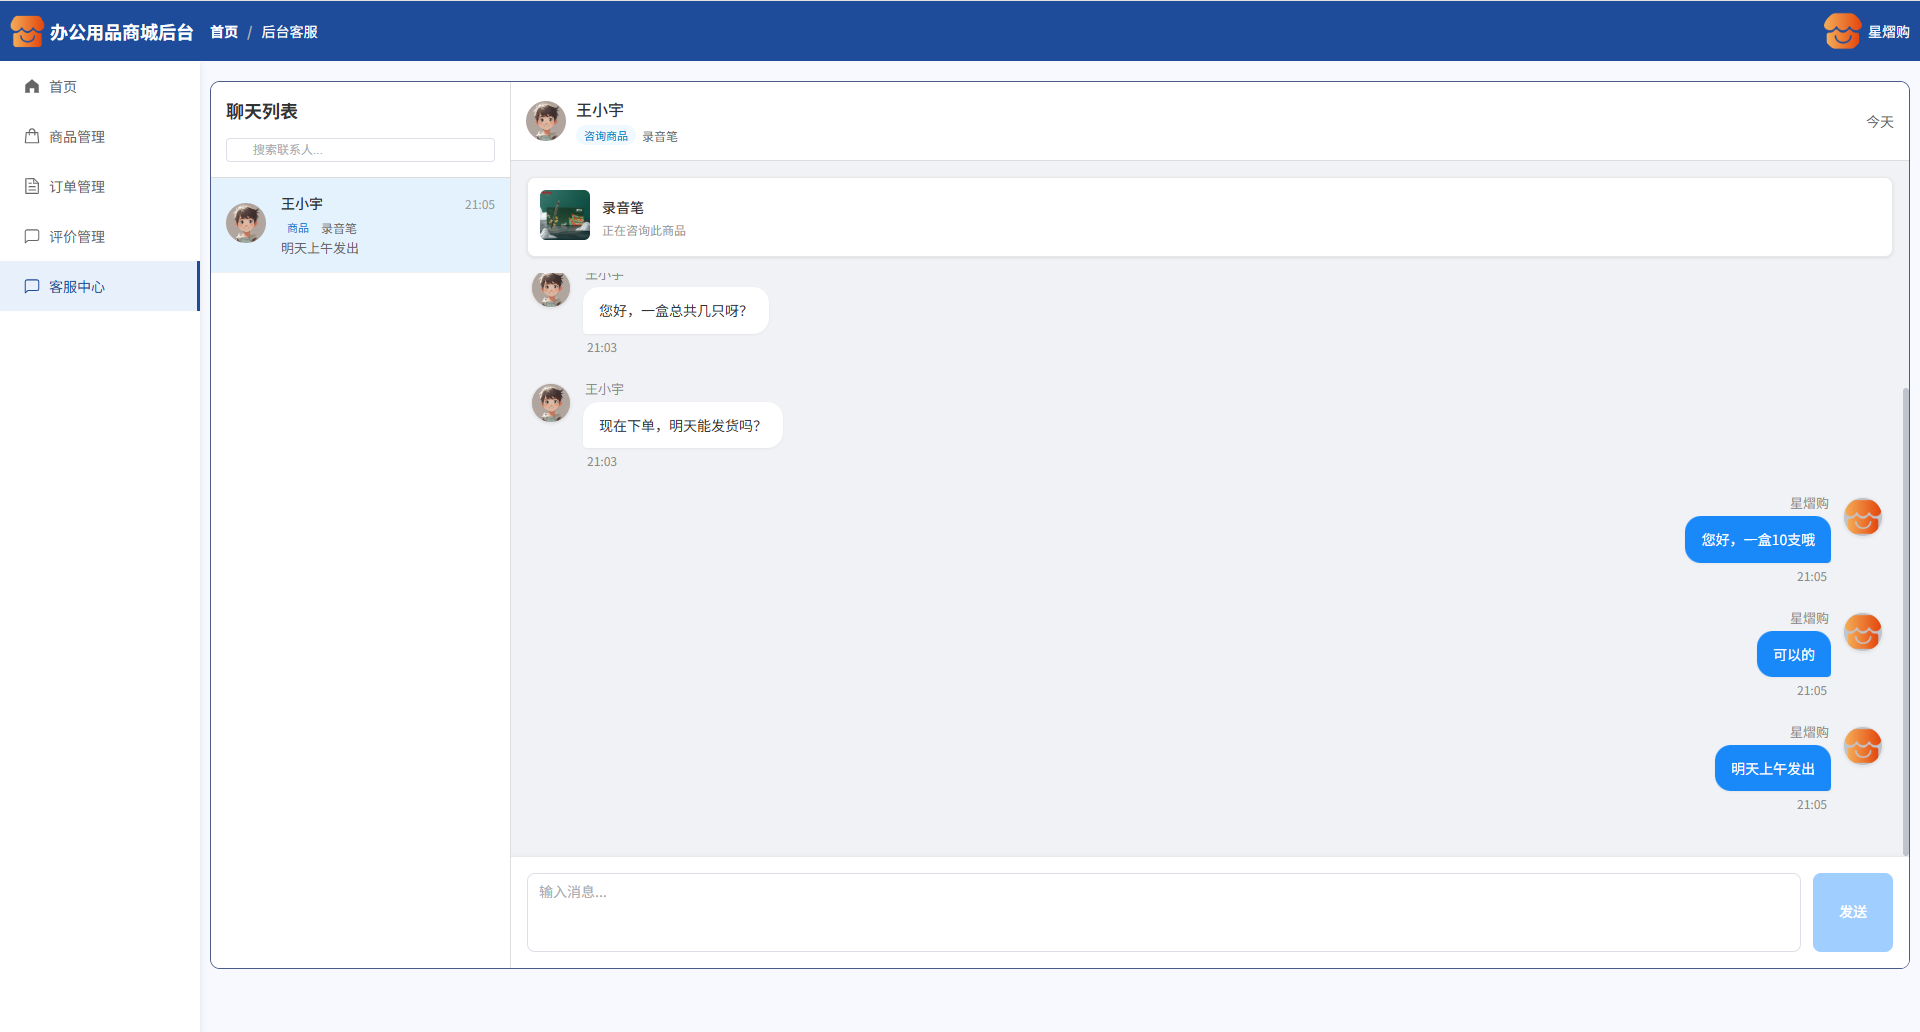The height and width of the screenshot is (1032, 1920).
Task: Click the 明天上午发出 message bubble
Action: coord(1772,769)
